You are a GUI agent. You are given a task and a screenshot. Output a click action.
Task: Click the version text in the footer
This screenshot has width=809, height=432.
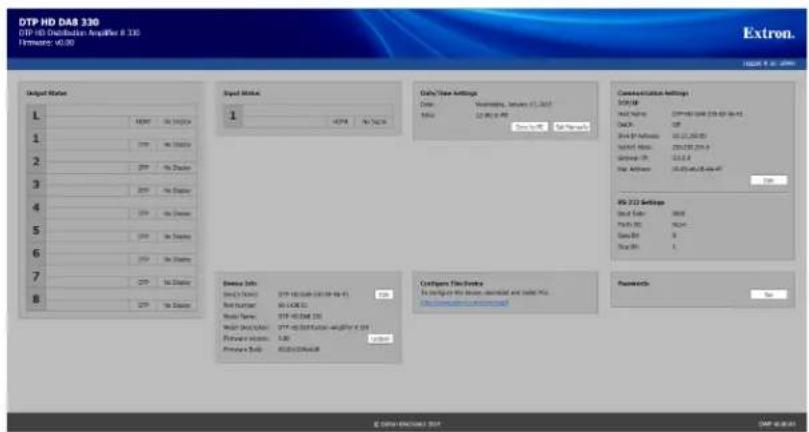coord(776,424)
